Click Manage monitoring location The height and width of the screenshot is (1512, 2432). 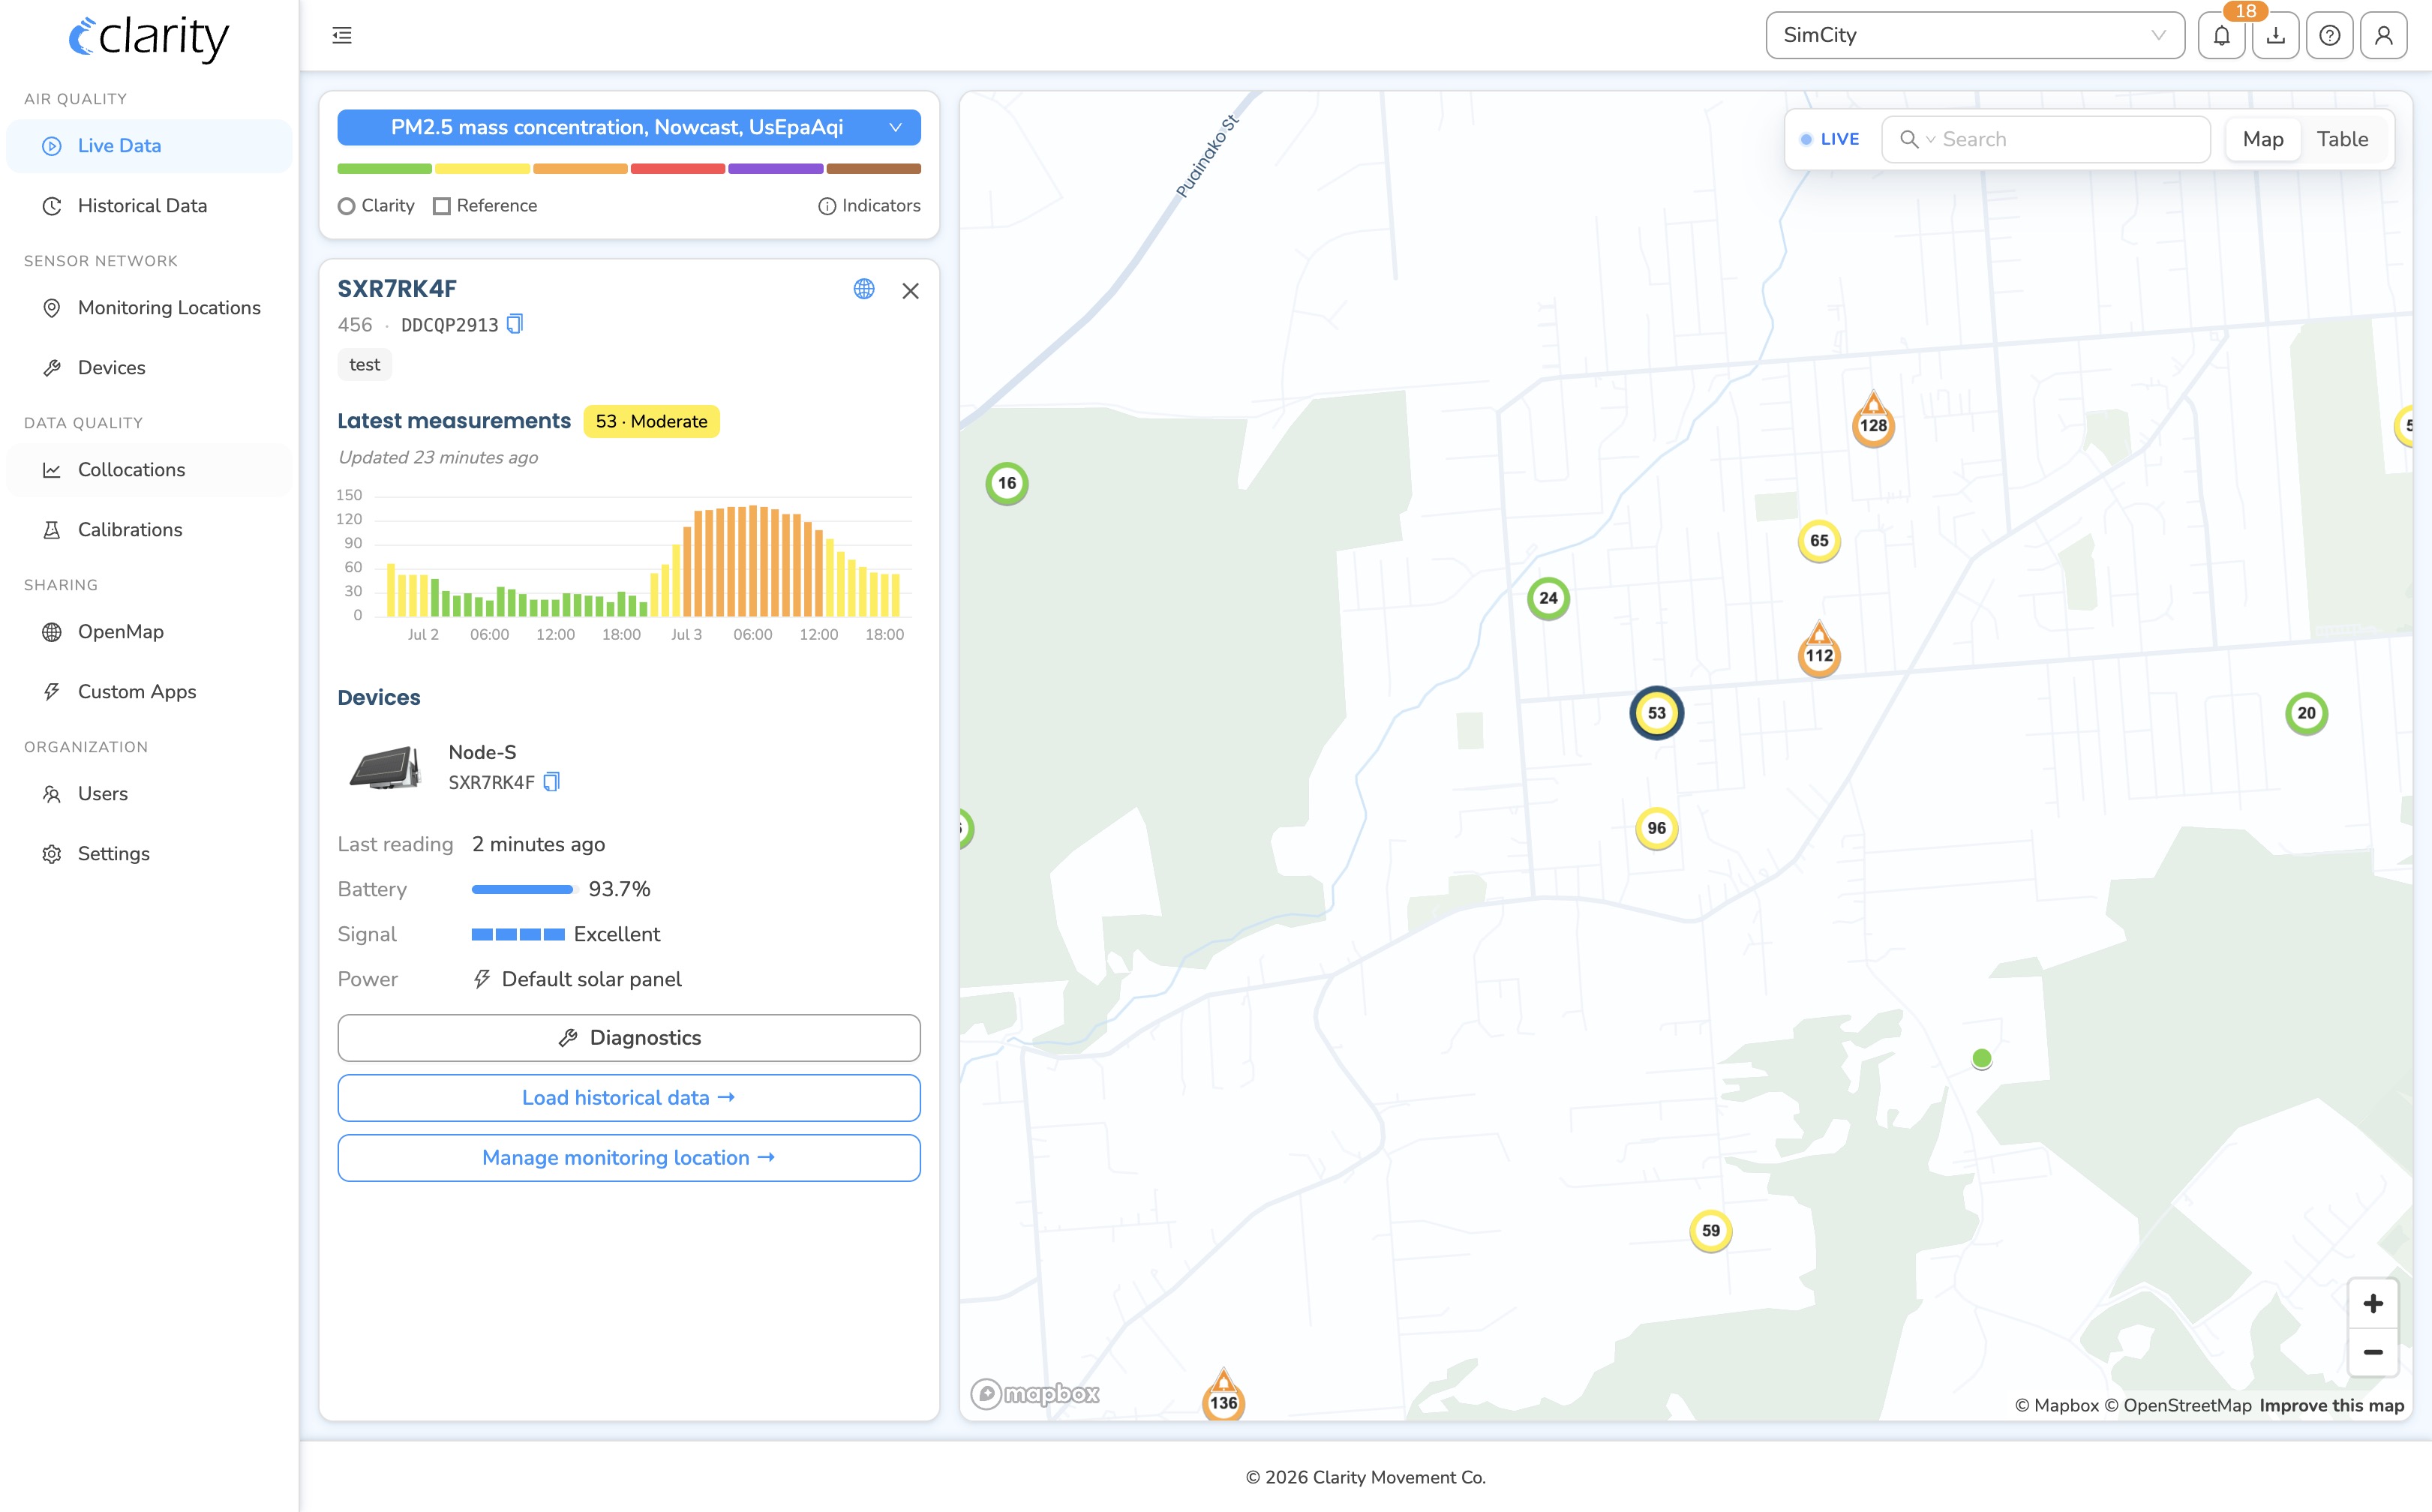coord(628,1158)
